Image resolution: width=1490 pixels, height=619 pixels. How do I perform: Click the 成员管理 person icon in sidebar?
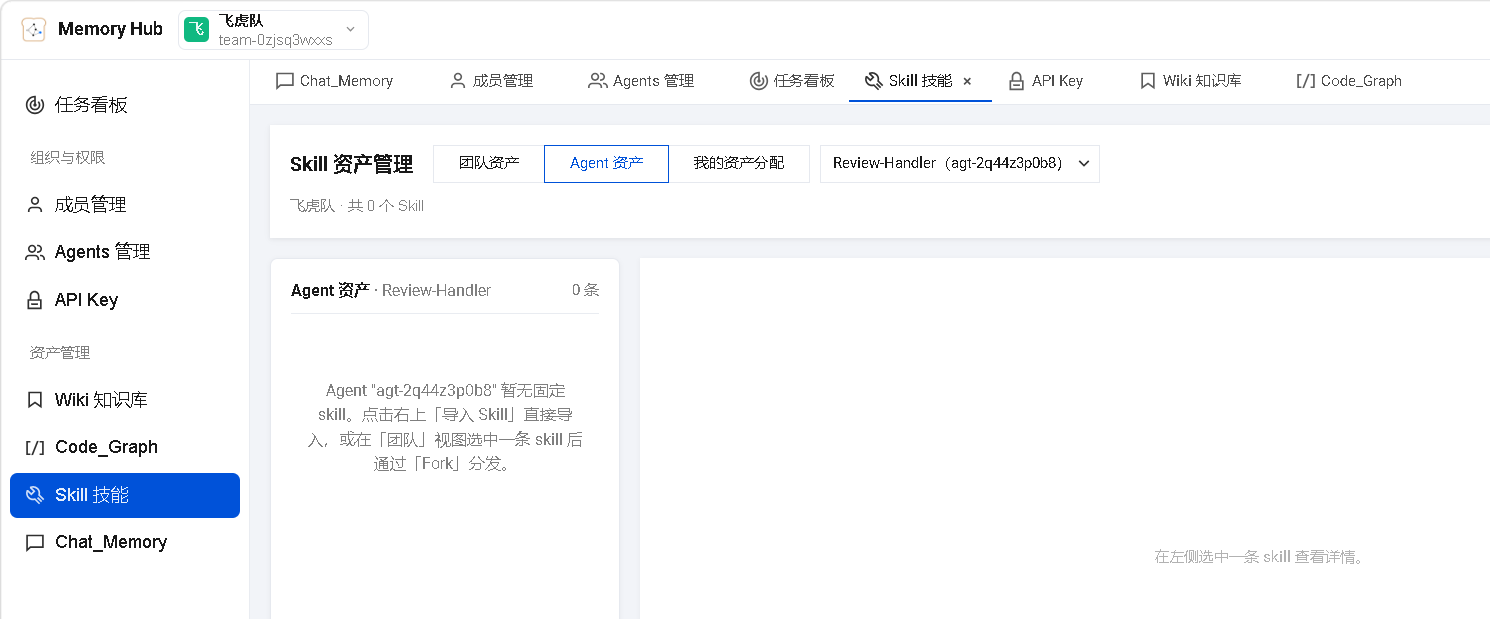[35, 205]
